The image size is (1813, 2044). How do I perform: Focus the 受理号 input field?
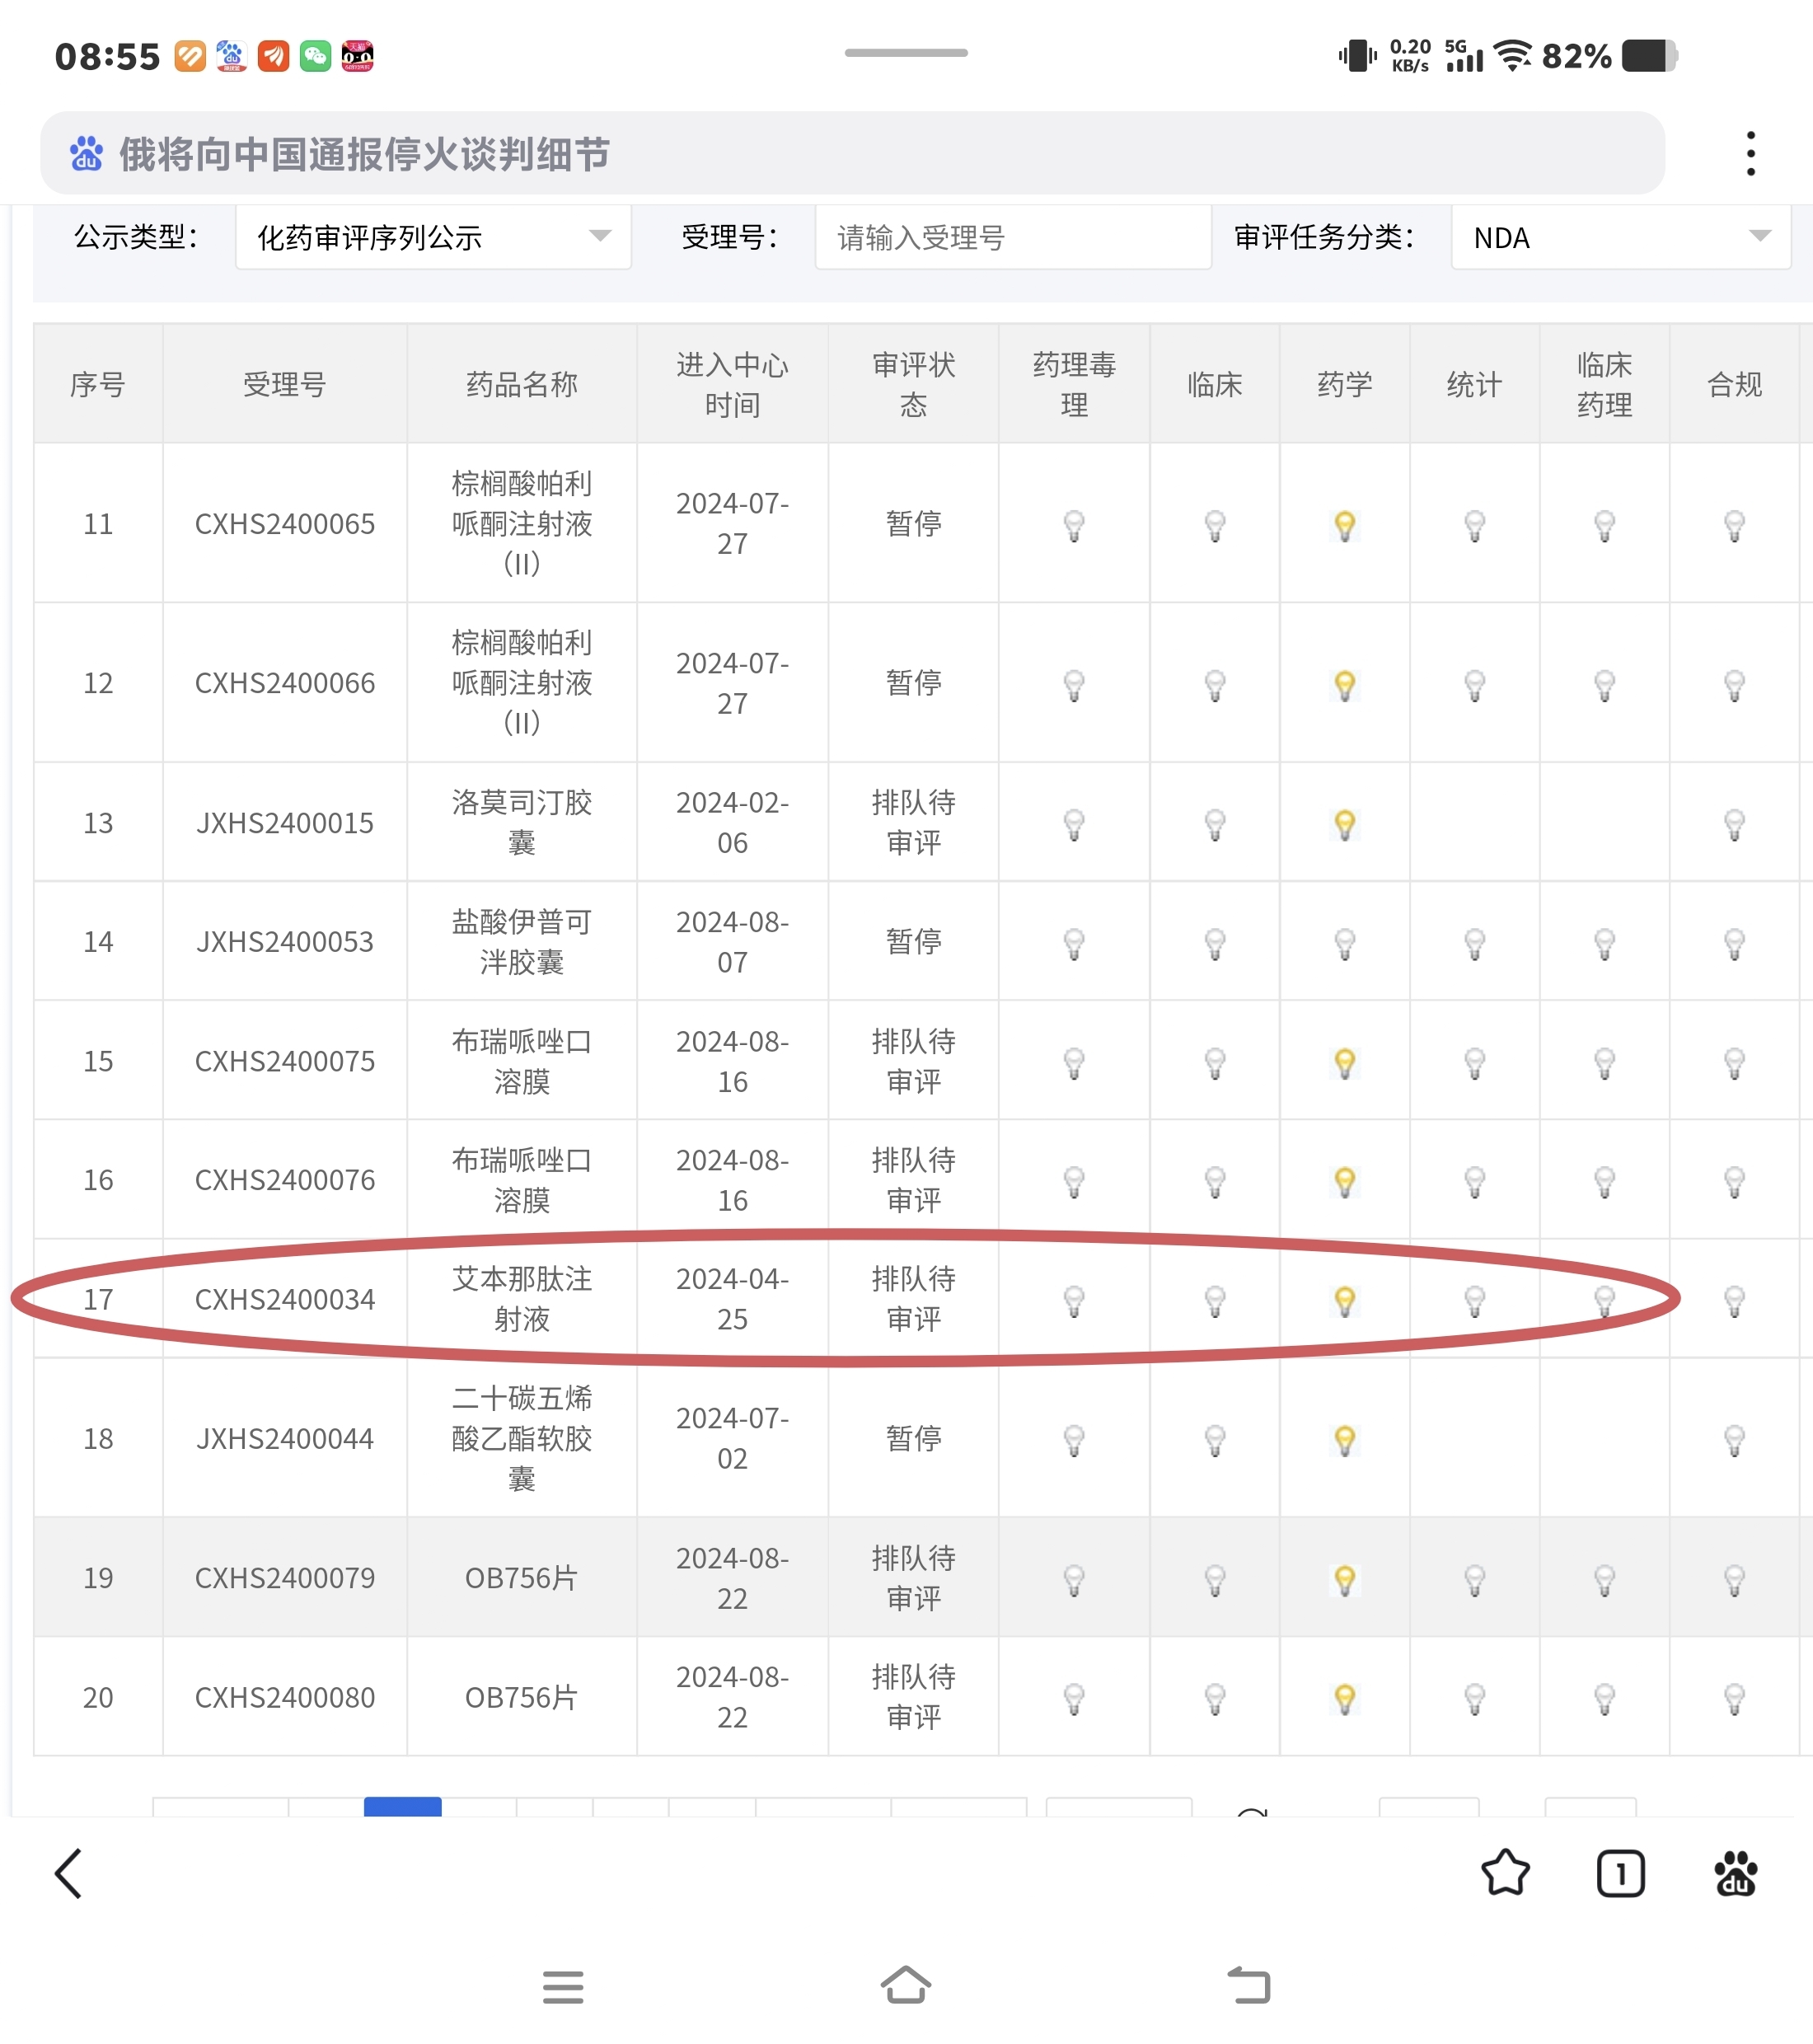[1012, 237]
